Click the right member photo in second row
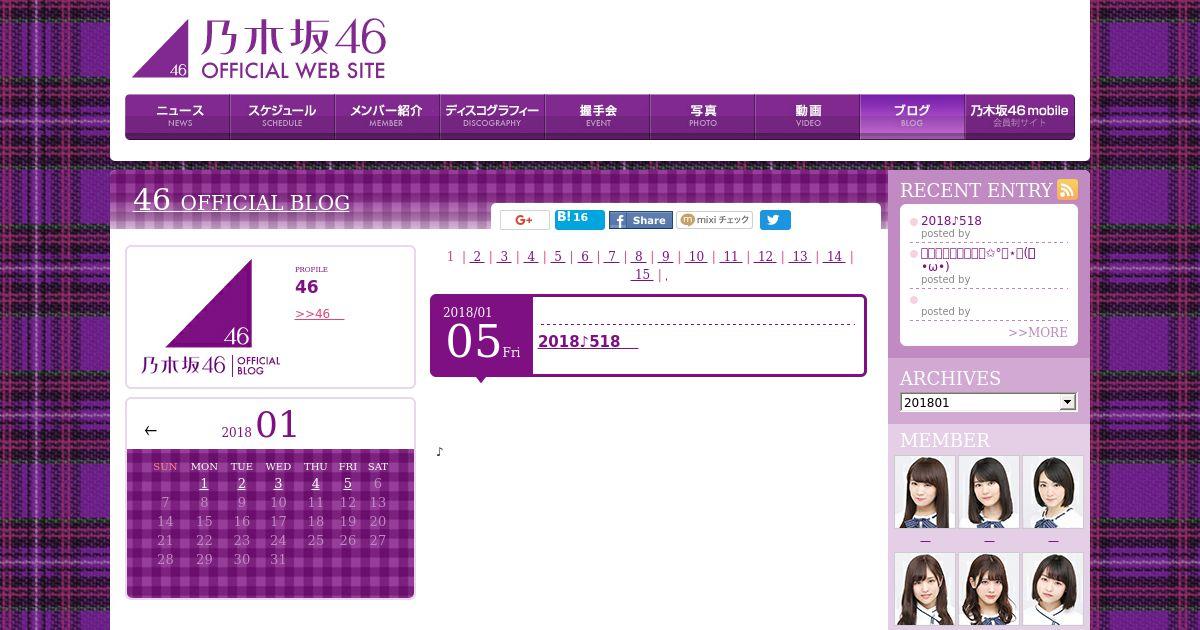Viewport: 1200px width, 630px height. tap(1053, 590)
